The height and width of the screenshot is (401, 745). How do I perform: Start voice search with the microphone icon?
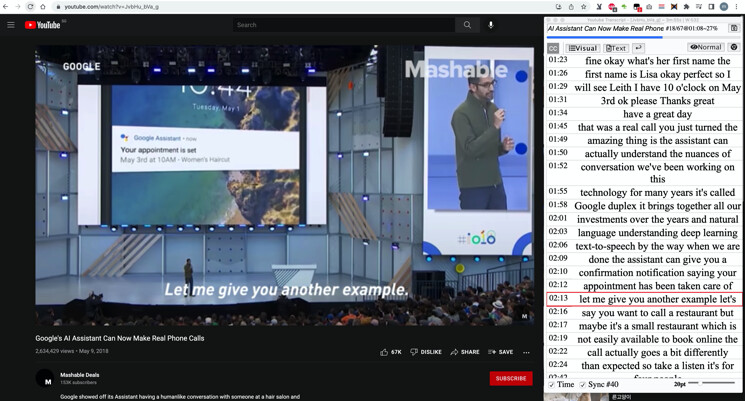click(491, 25)
